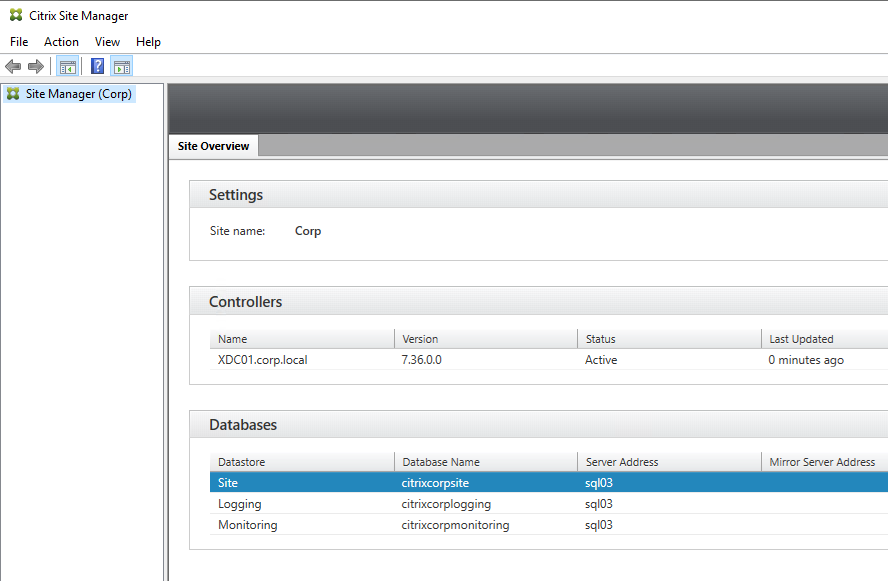888x581 pixels.
Task: Click the Citrix logo in title bar
Action: (16, 15)
